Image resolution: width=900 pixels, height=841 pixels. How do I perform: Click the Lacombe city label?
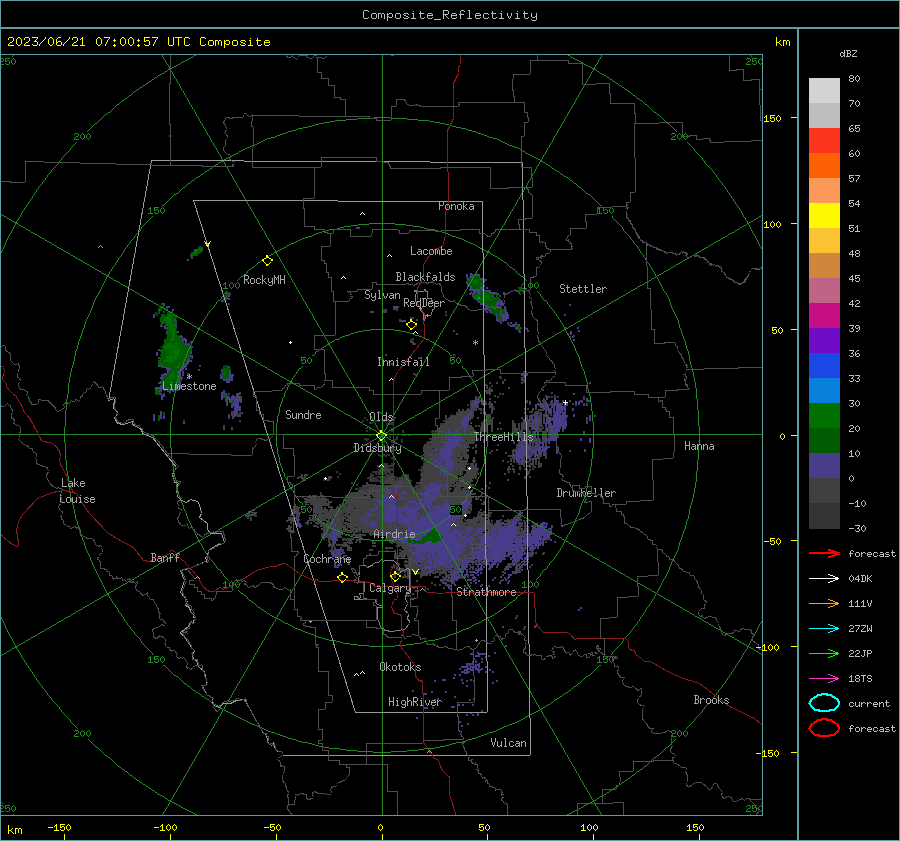tap(431, 251)
